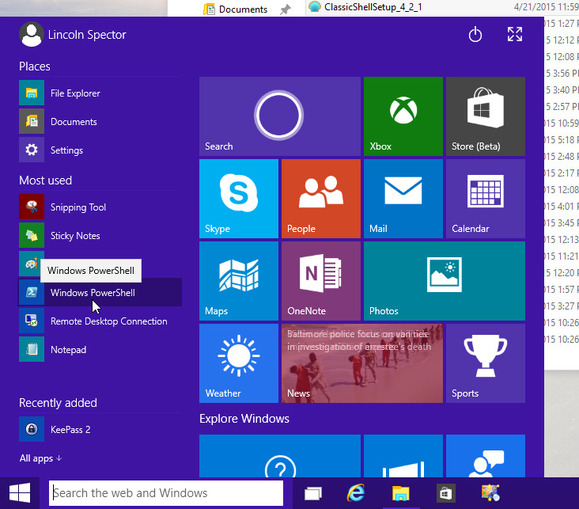Click the pin icon next to Documents
This screenshot has width=579, height=509.
point(285,10)
